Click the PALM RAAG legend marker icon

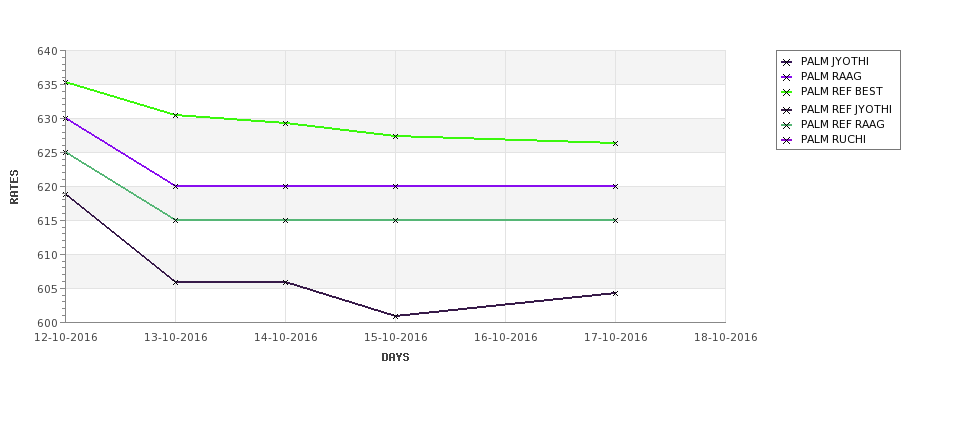click(x=787, y=77)
